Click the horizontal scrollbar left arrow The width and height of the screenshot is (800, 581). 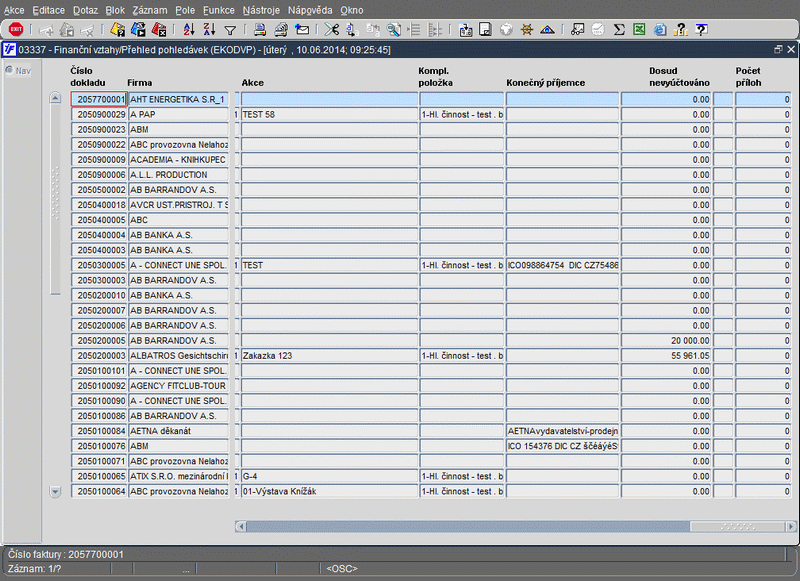(241, 526)
